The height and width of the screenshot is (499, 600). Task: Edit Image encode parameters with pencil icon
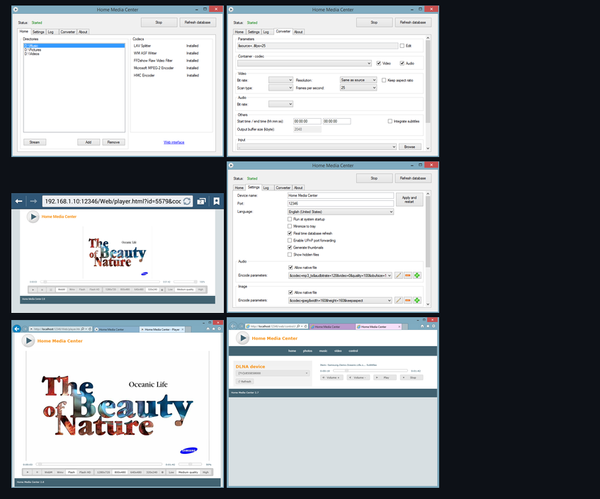[x=398, y=300]
